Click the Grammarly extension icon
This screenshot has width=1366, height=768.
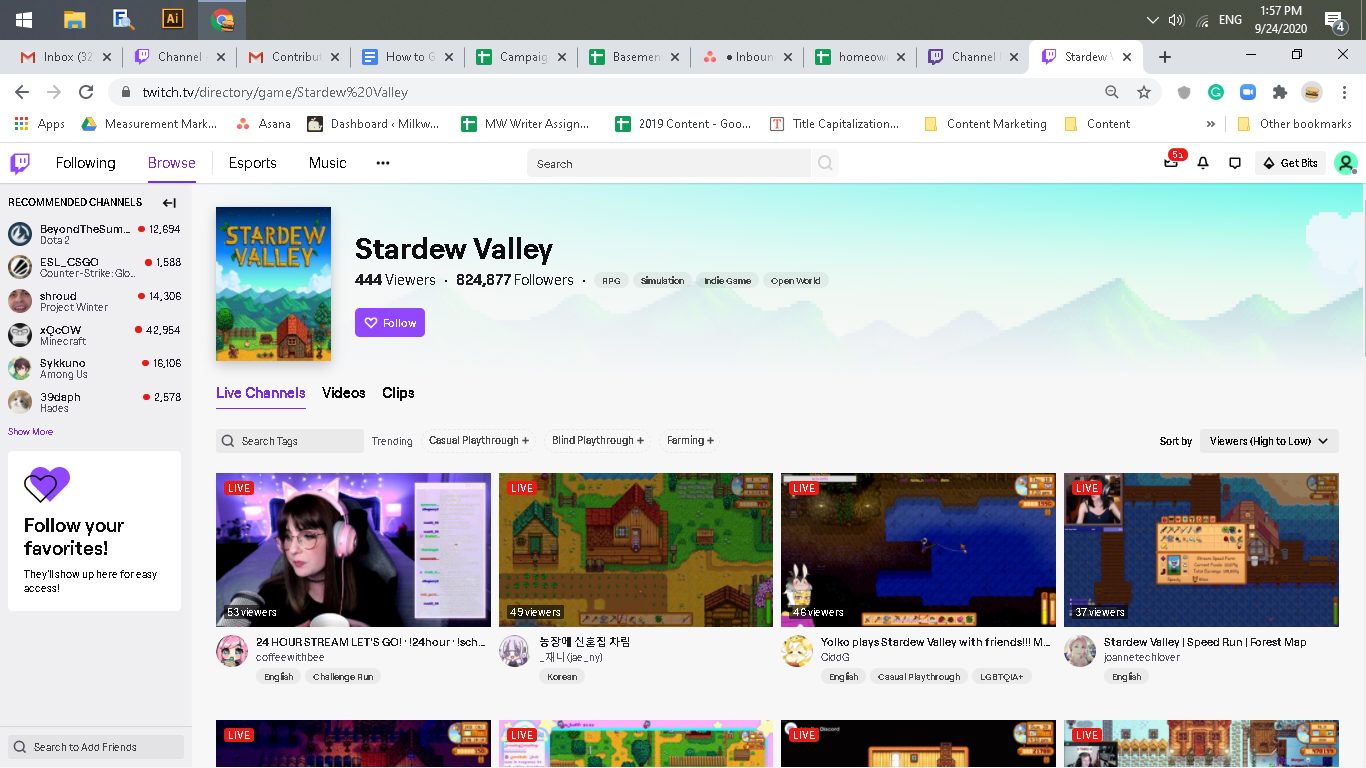tap(1216, 92)
